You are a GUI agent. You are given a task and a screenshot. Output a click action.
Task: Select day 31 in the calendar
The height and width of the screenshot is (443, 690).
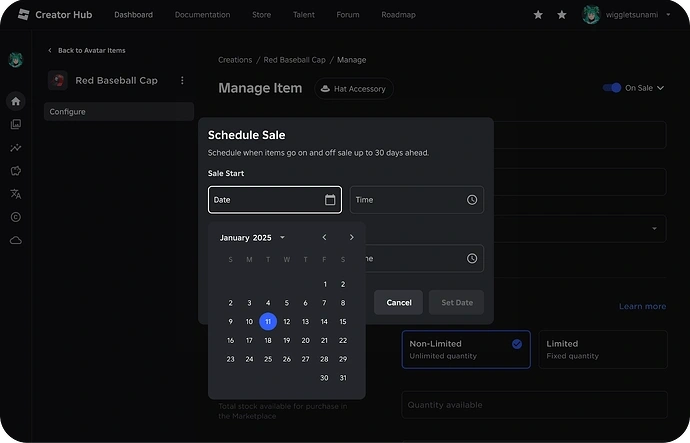tap(343, 378)
